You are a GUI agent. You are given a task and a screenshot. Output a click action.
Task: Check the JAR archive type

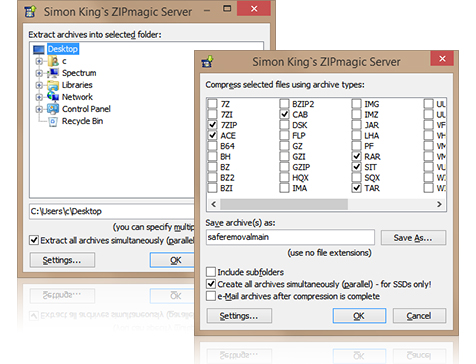click(x=357, y=125)
